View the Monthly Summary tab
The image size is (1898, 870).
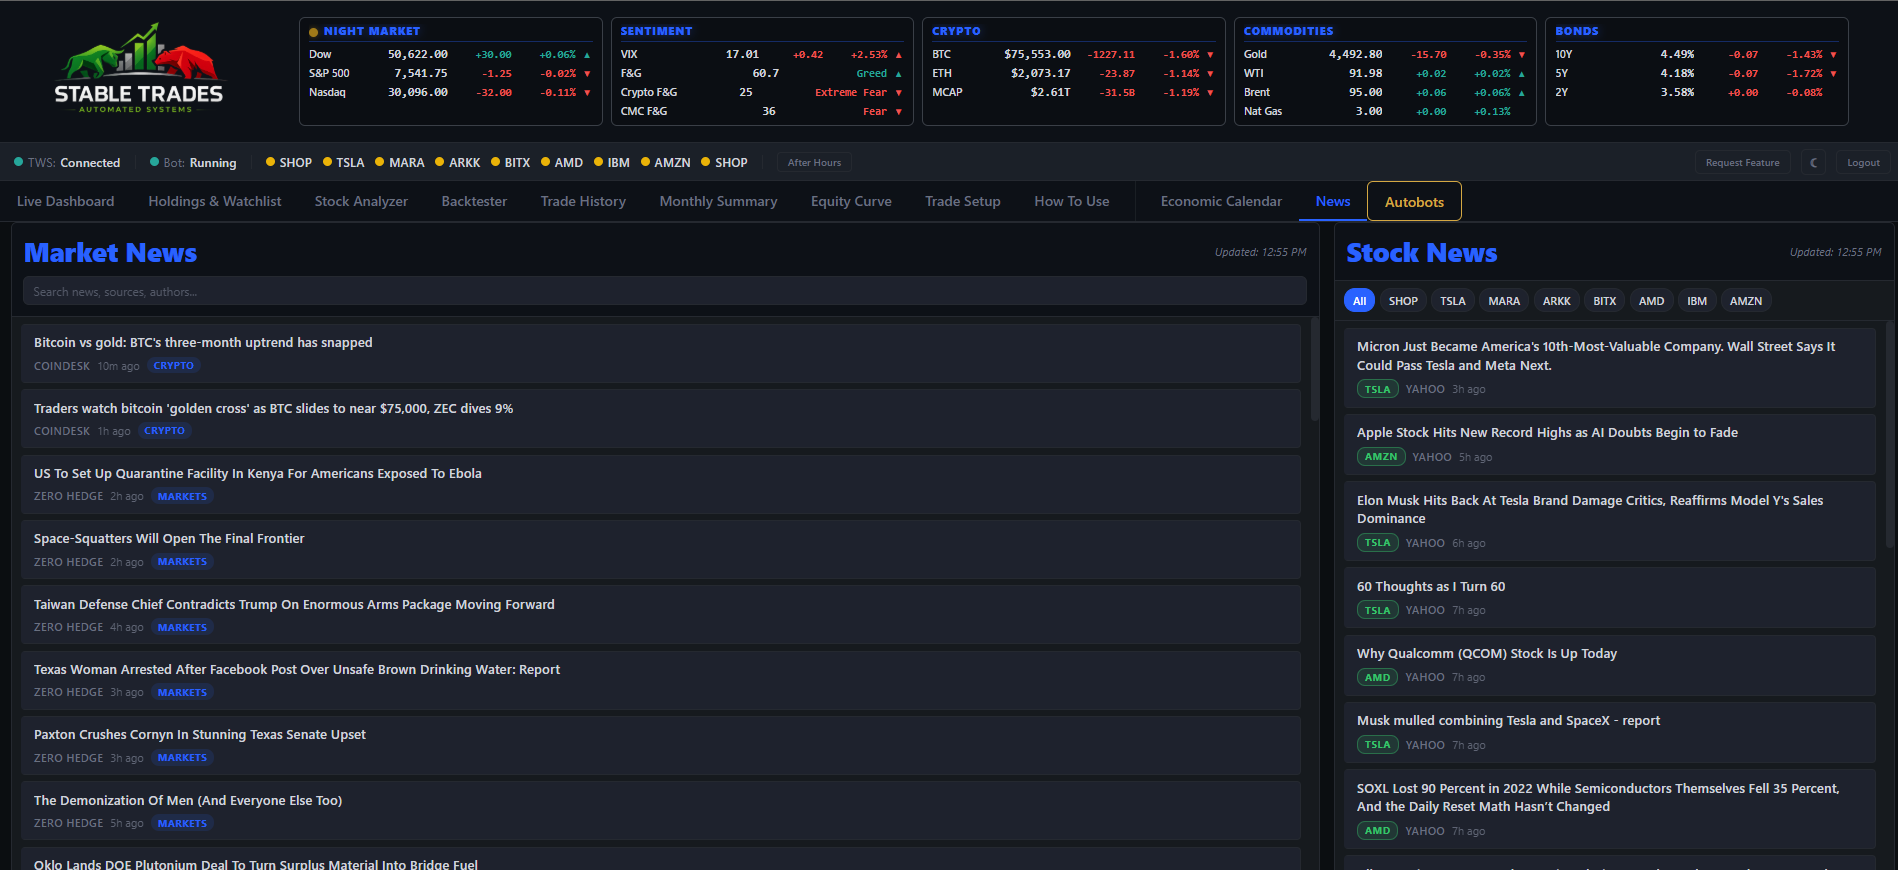point(718,201)
